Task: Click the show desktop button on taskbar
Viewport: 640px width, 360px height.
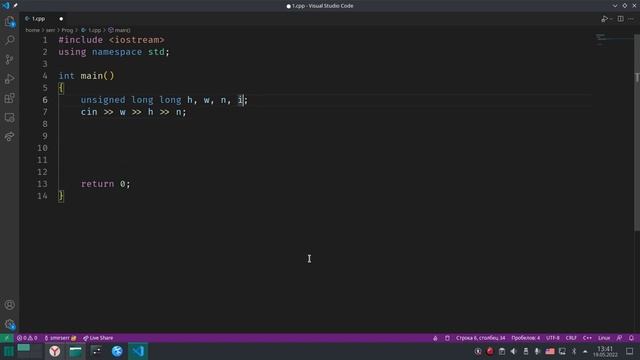Action: [629, 351]
